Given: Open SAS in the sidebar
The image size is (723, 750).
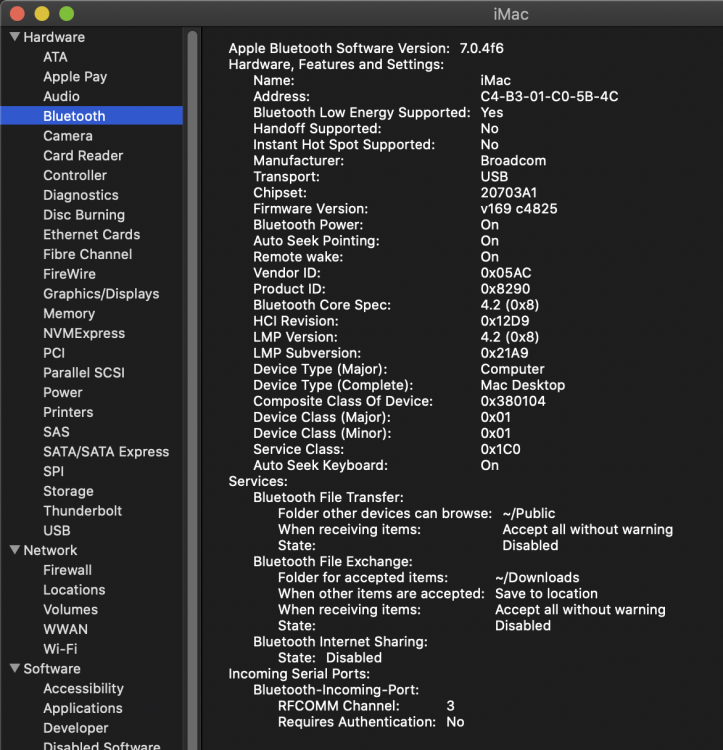Looking at the screenshot, I should 56,432.
